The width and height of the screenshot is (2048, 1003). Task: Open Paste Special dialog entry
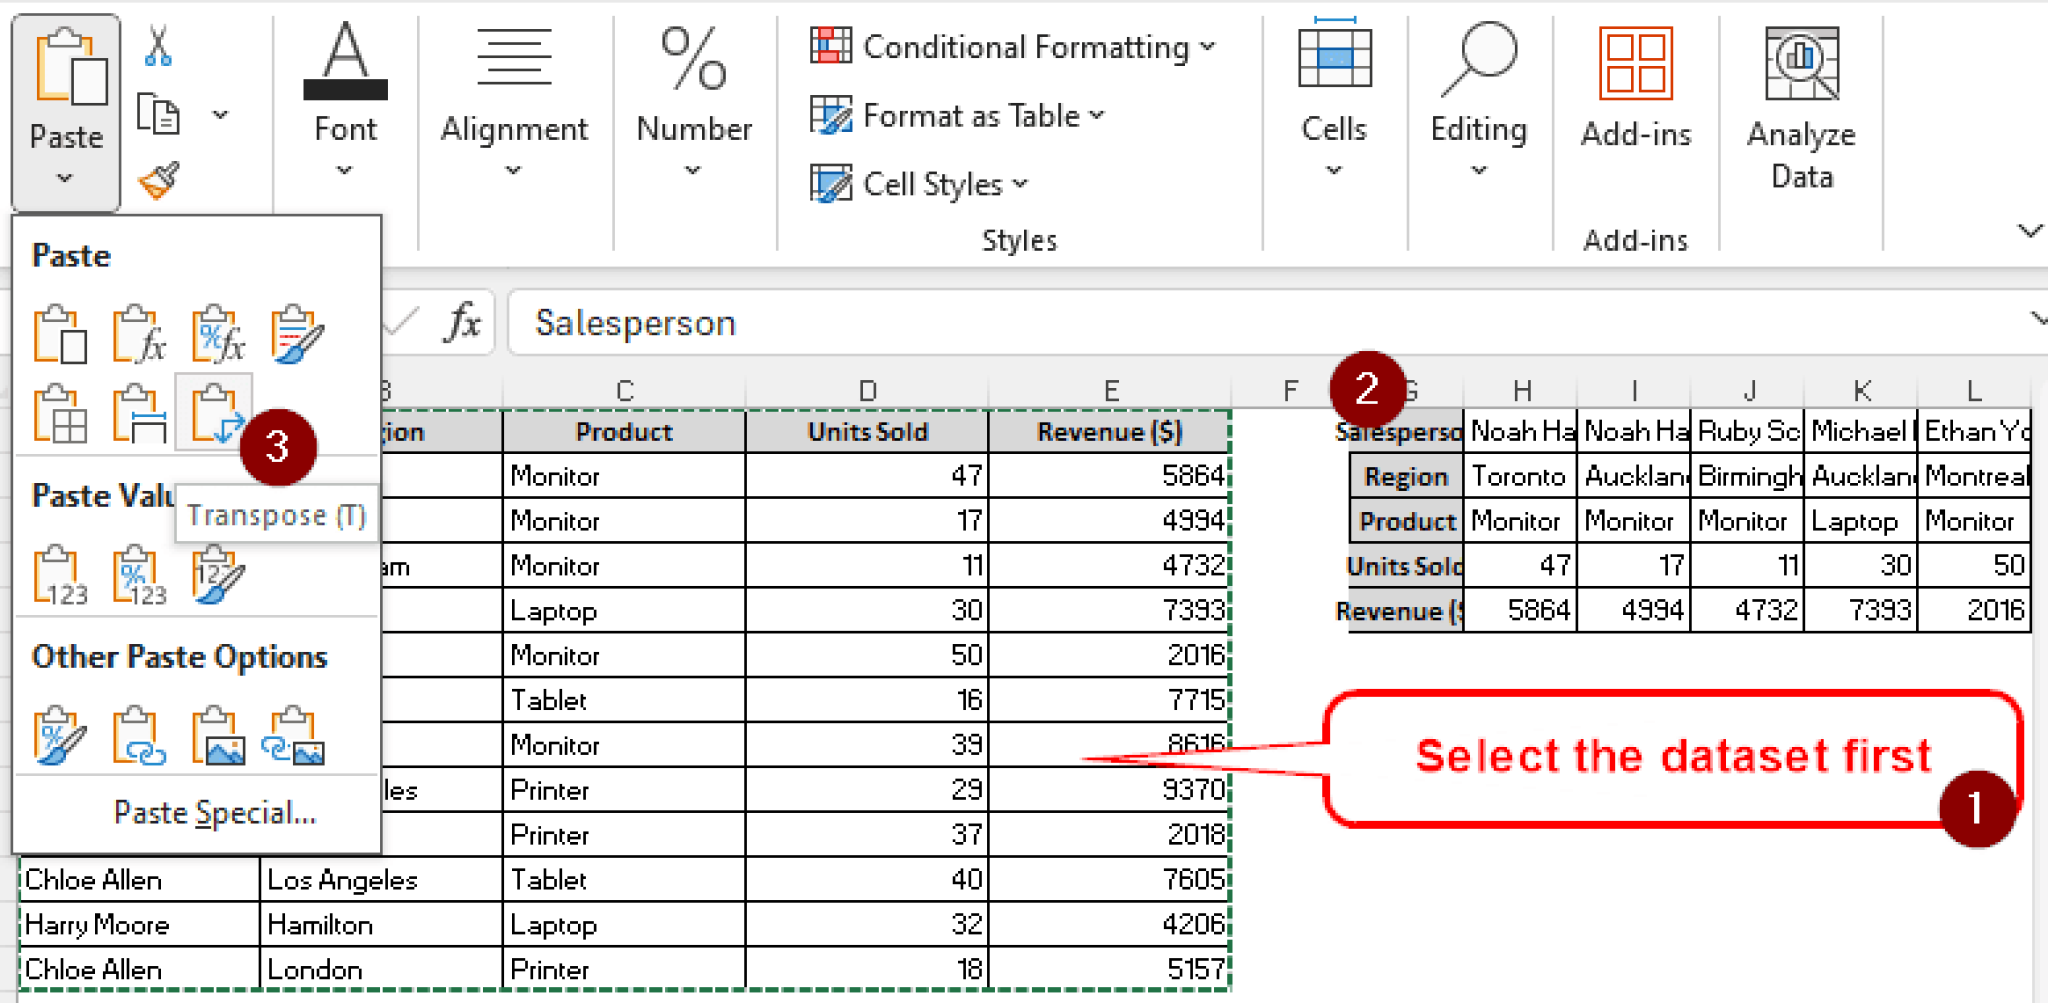pyautogui.click(x=215, y=813)
